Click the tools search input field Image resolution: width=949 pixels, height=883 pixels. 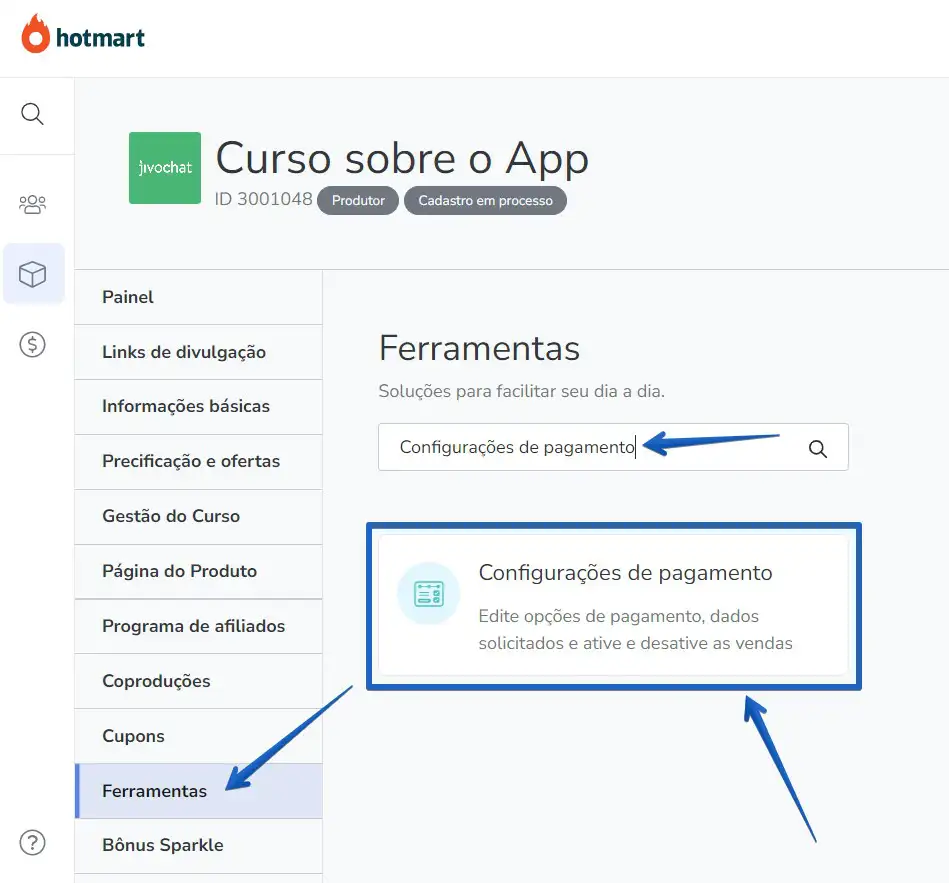(x=613, y=447)
